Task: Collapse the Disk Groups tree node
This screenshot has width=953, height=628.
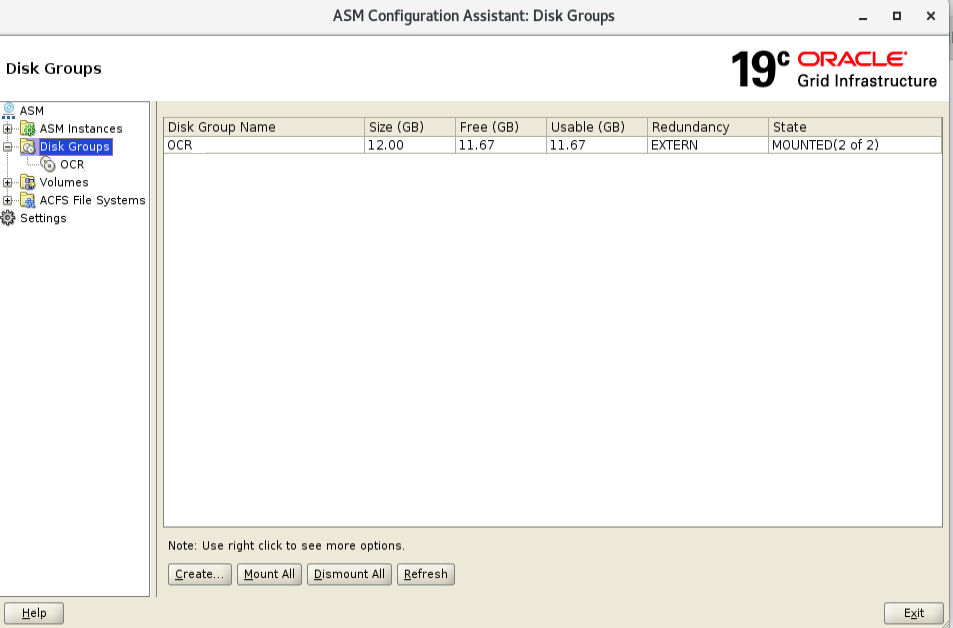Action: coord(7,147)
